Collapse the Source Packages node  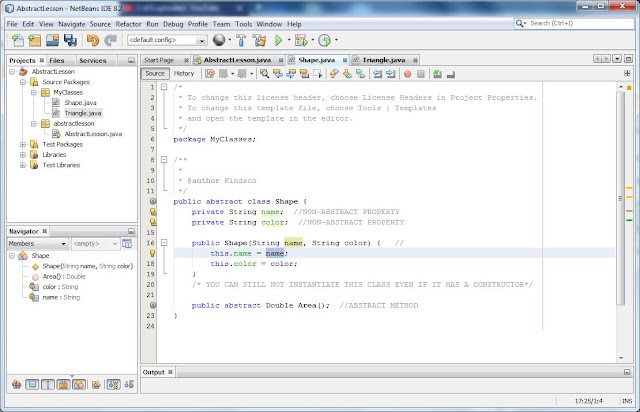[x=23, y=82]
